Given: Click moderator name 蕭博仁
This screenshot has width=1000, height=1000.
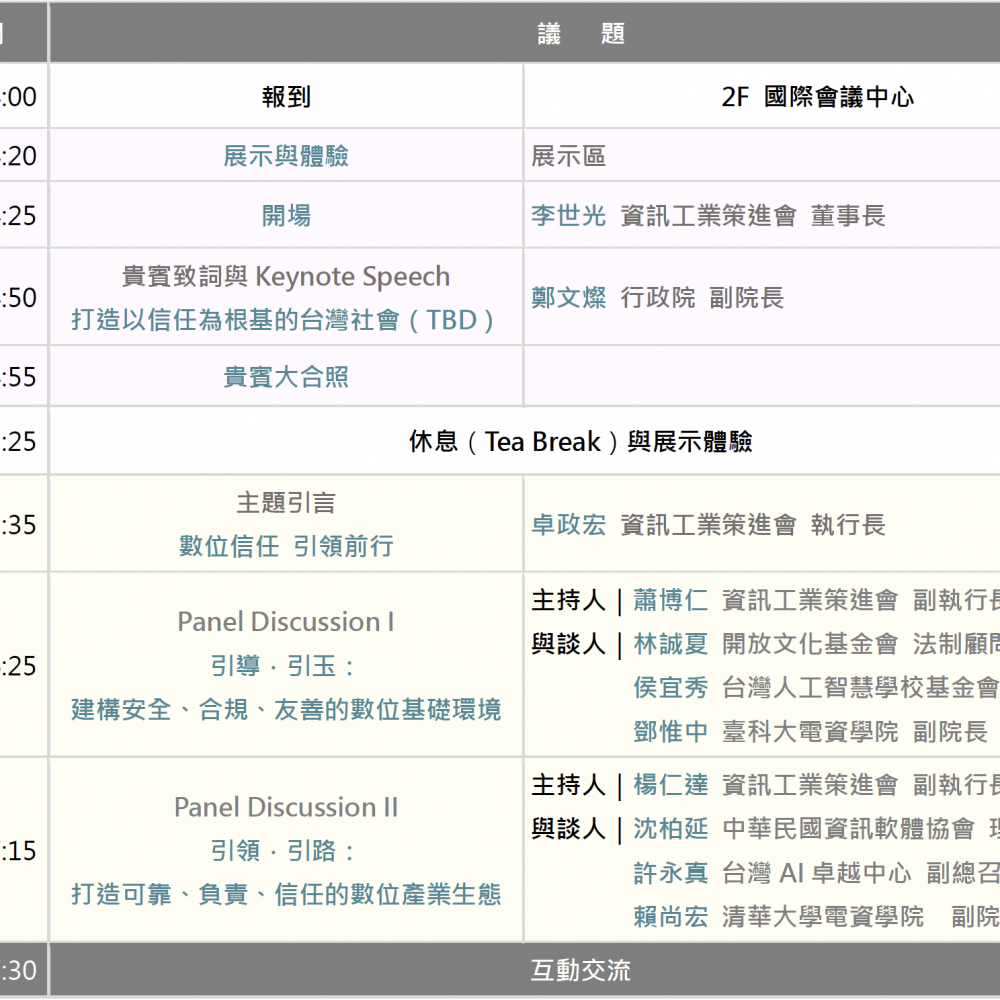Looking at the screenshot, I should pyautogui.click(x=670, y=600).
